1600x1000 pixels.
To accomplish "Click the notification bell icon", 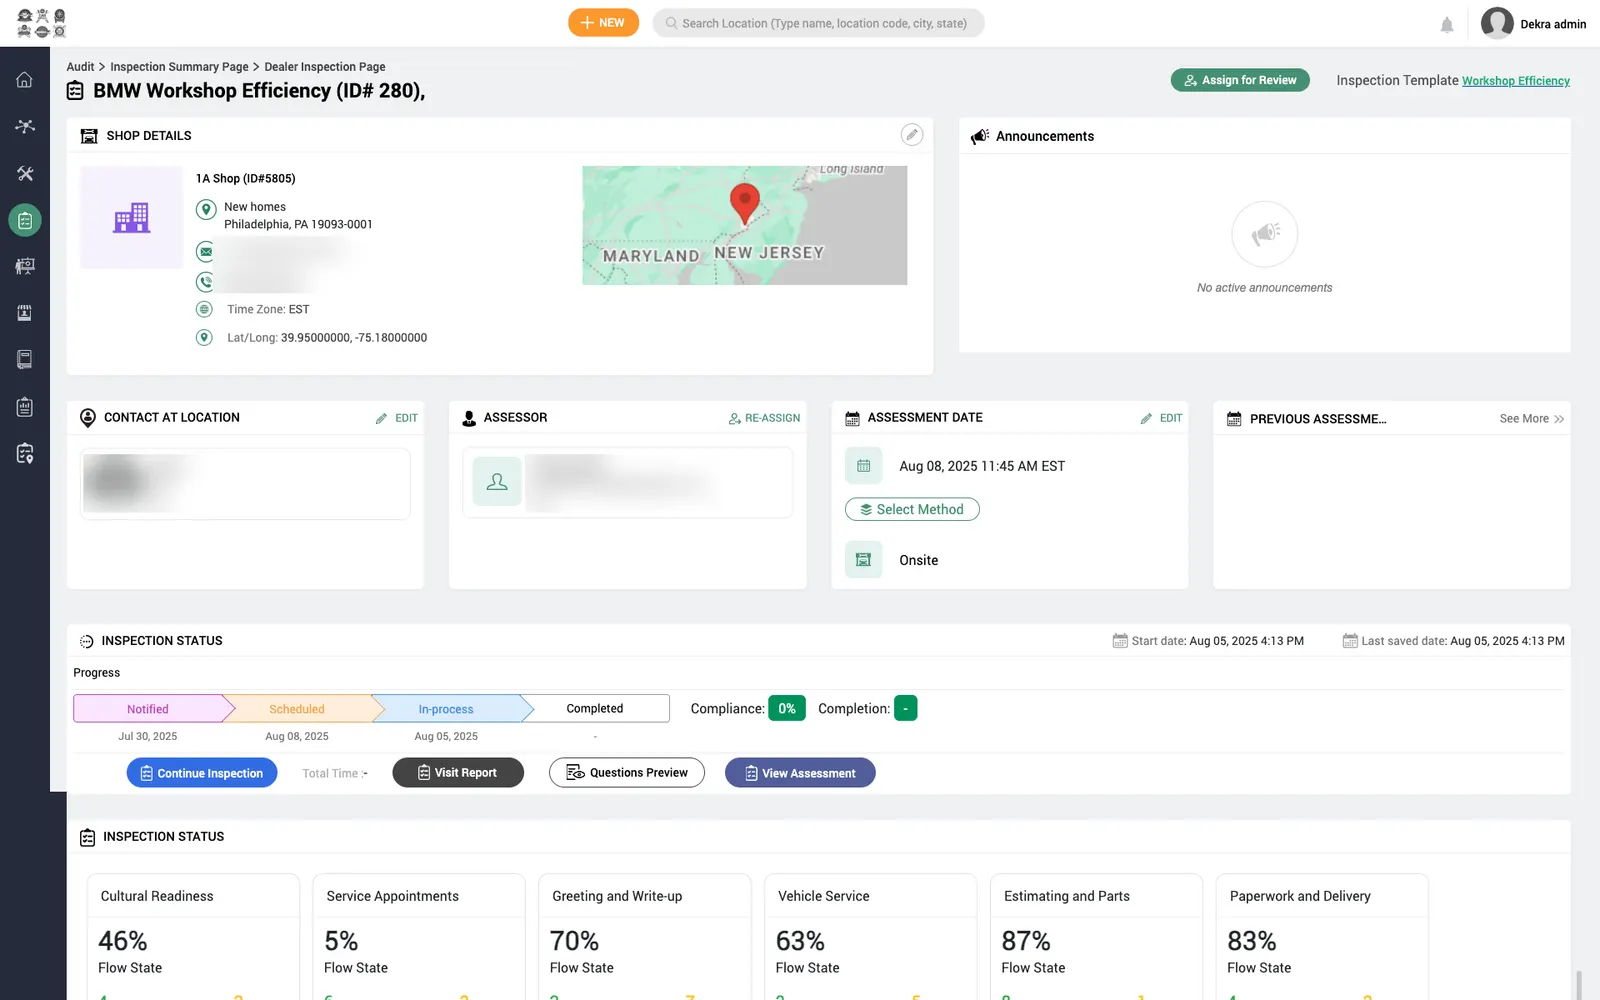I will tap(1446, 24).
